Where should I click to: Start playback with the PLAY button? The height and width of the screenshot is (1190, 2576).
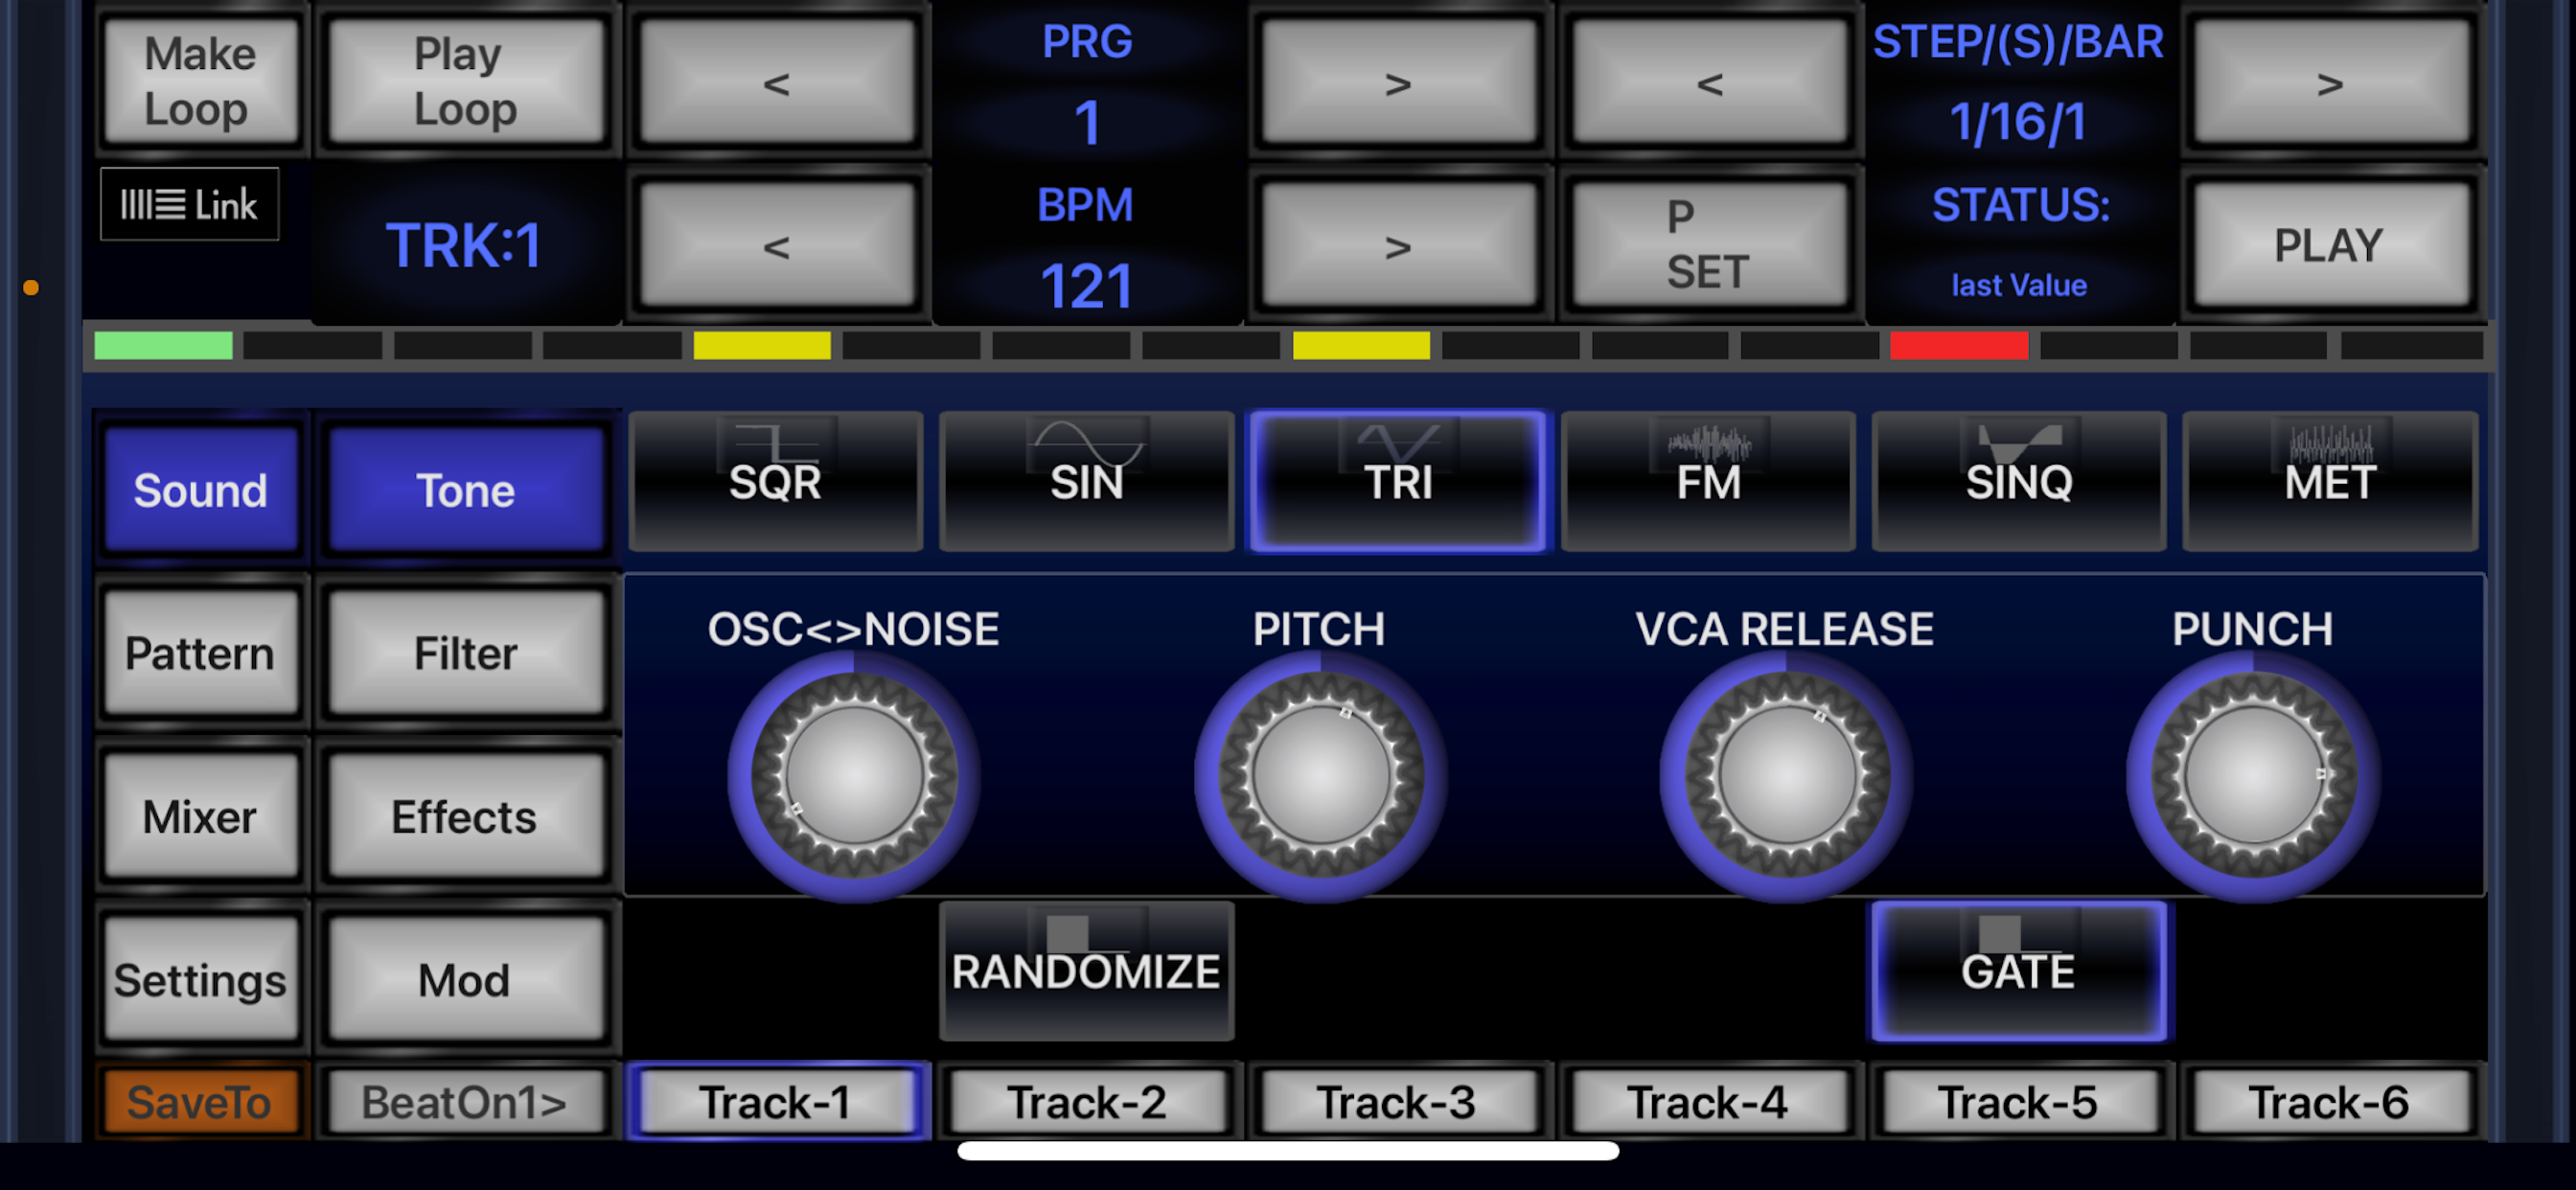tap(2328, 243)
